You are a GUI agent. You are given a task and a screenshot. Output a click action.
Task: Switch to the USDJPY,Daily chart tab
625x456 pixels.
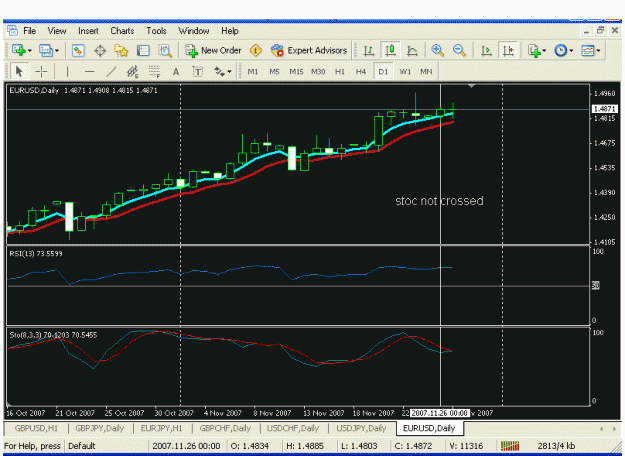point(361,428)
